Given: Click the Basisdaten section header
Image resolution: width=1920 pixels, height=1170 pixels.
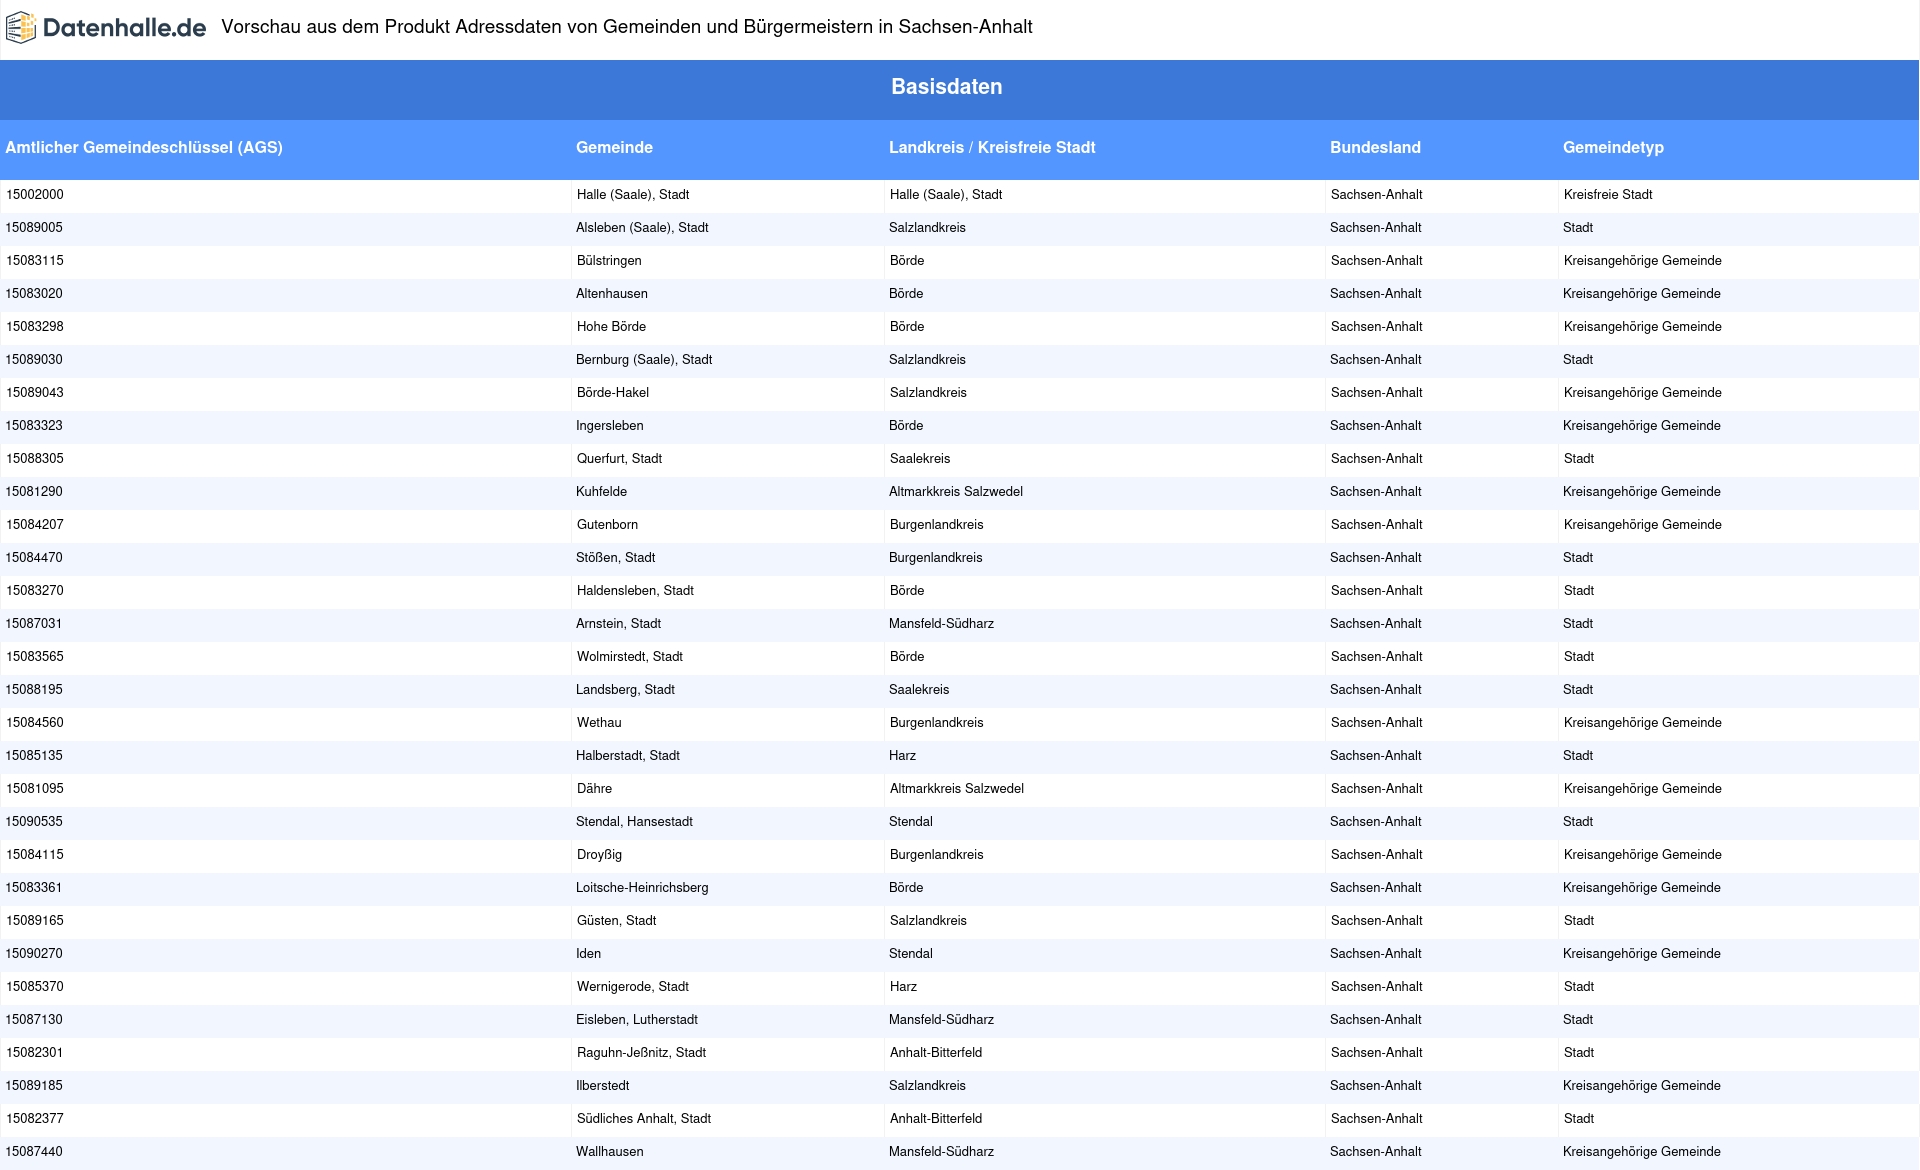Looking at the screenshot, I should [946, 87].
